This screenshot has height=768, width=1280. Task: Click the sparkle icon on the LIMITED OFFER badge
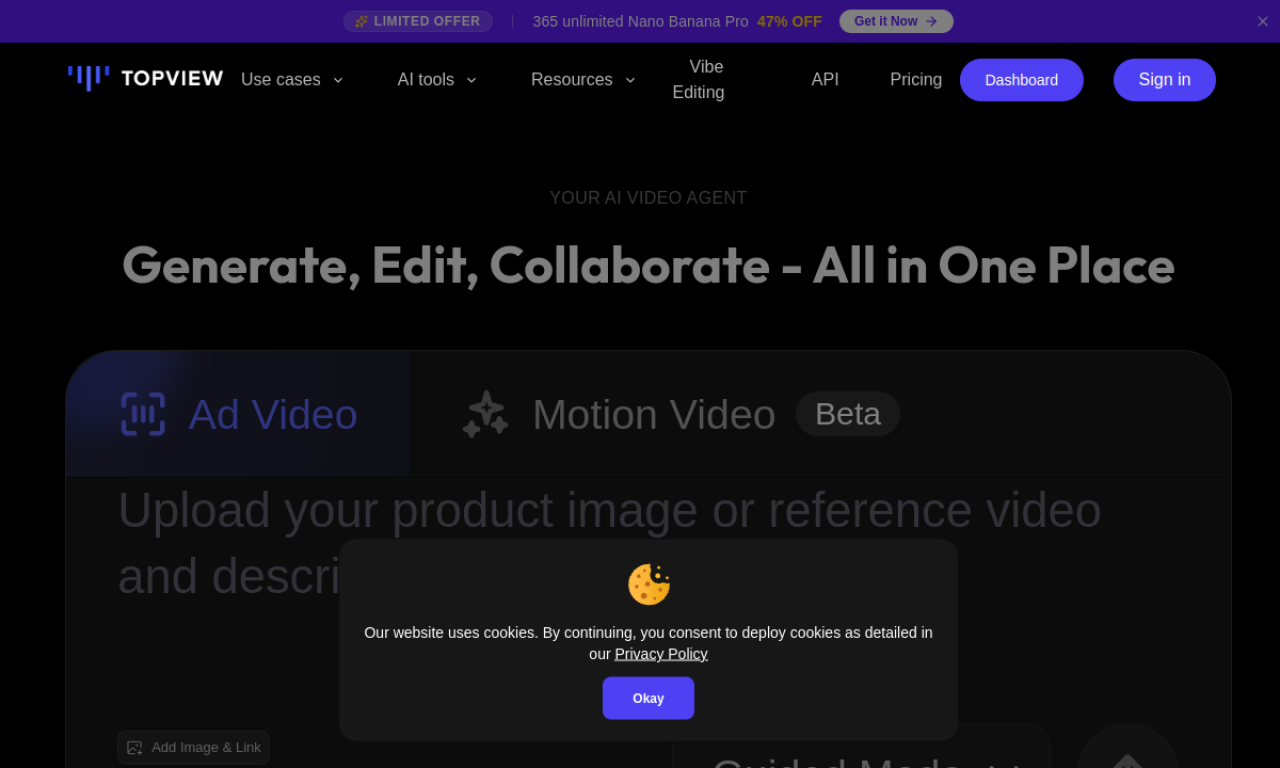coord(360,20)
